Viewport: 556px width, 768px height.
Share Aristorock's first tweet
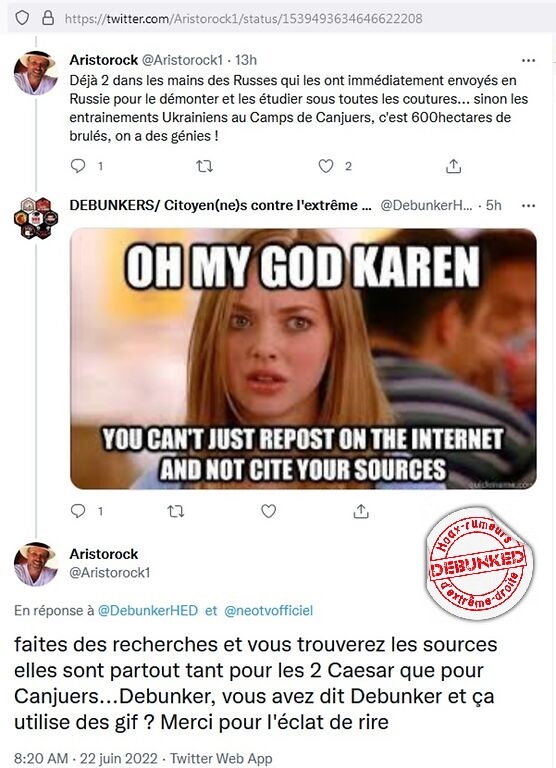(x=454, y=167)
